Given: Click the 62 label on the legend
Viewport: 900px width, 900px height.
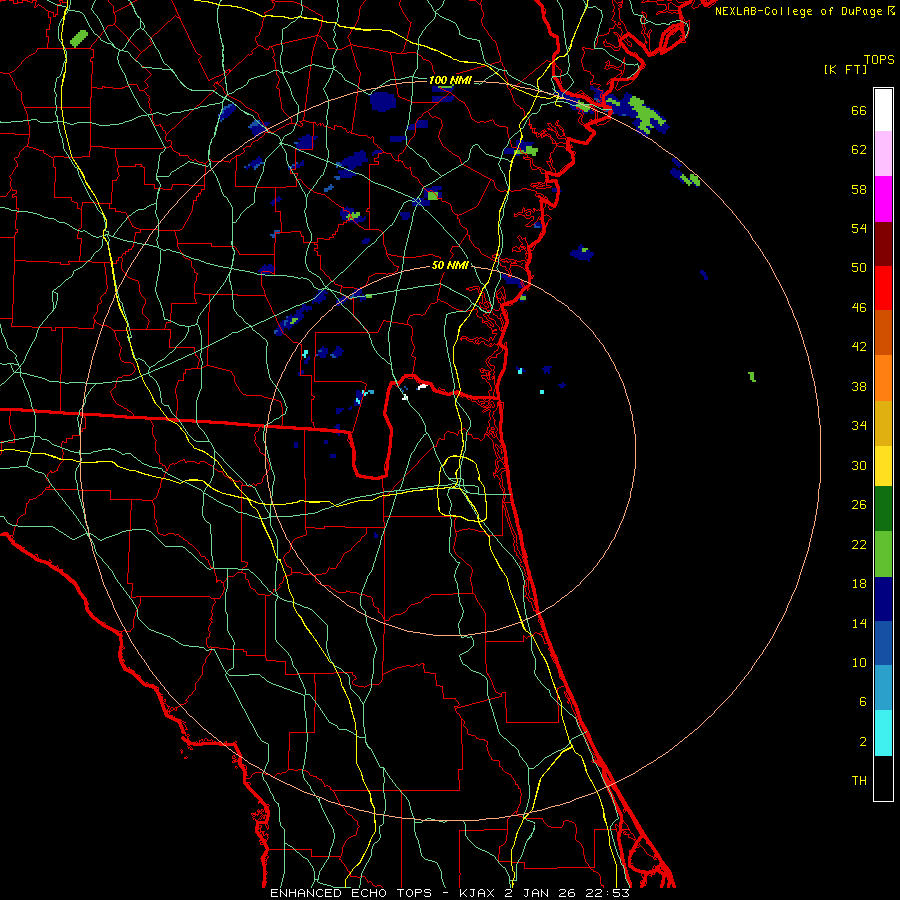Looking at the screenshot, I should tap(859, 149).
